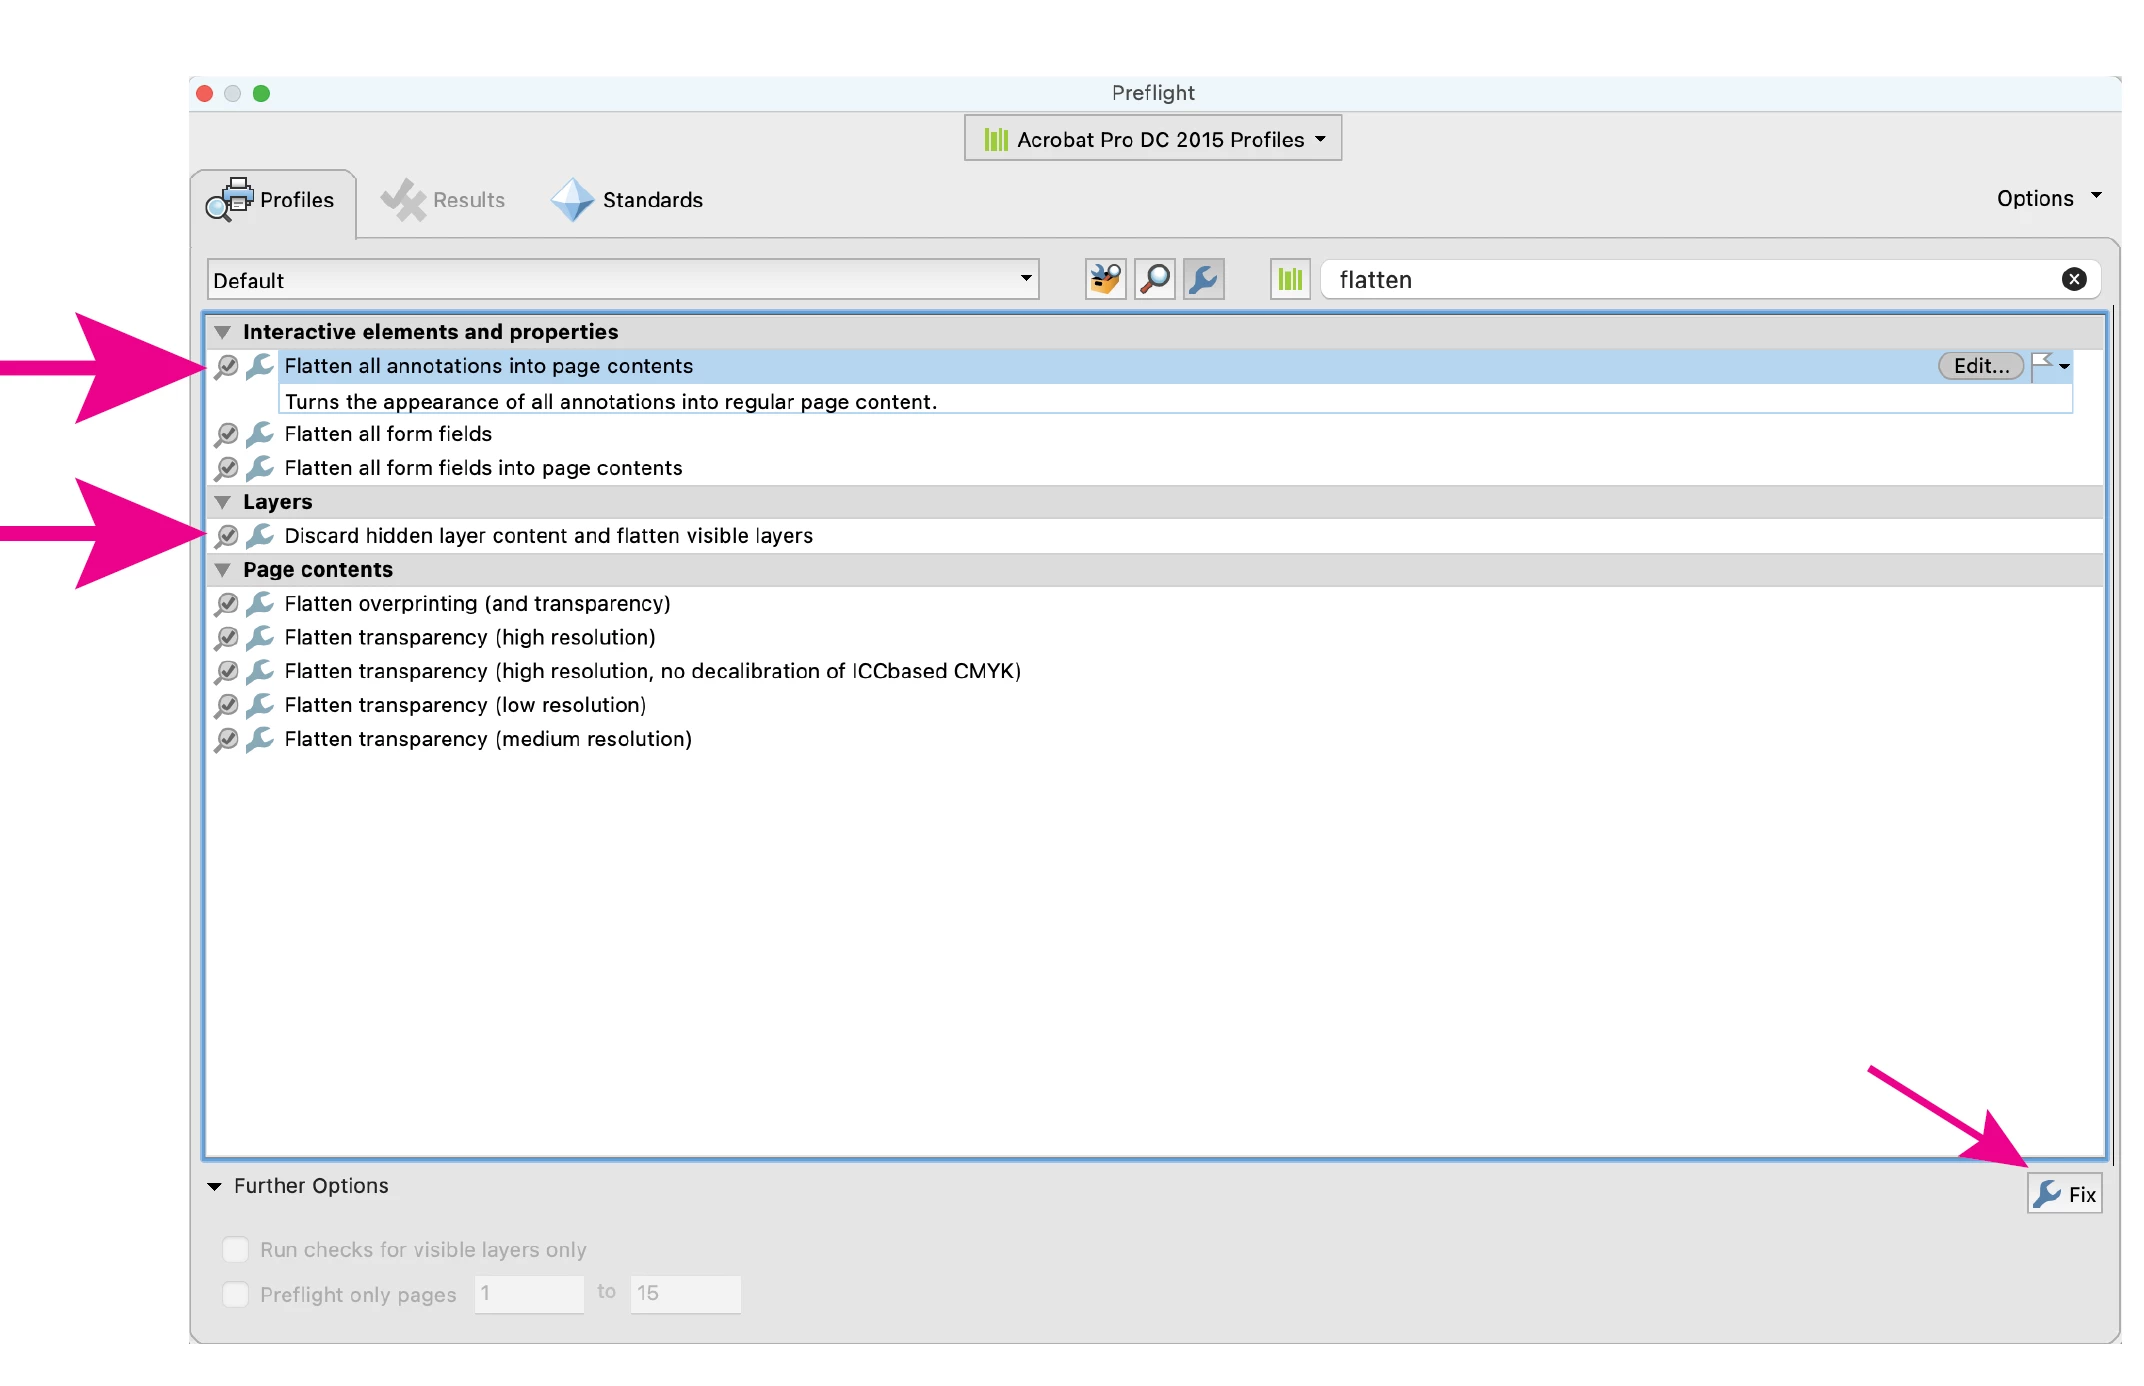Select Discard hidden layer content fixup

pos(548,536)
